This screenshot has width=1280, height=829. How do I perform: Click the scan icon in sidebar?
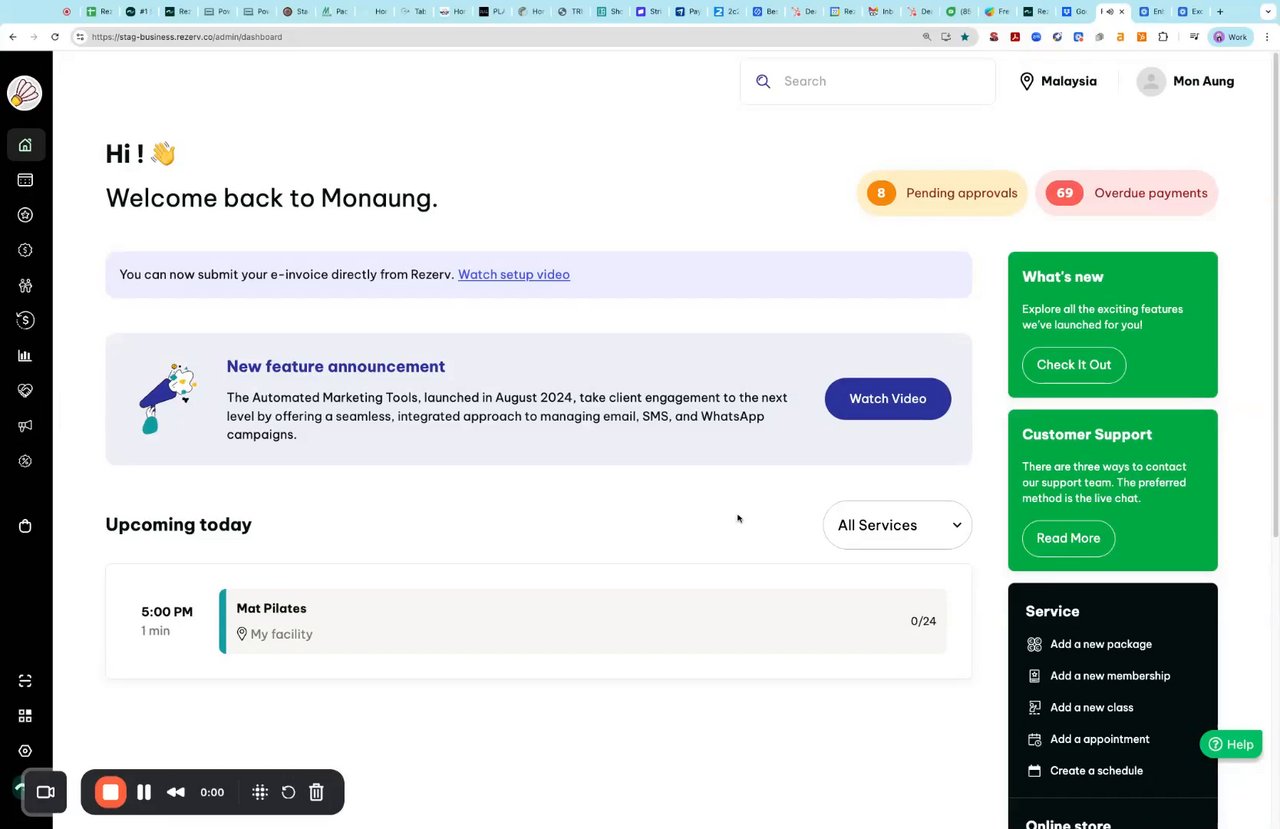(x=25, y=681)
